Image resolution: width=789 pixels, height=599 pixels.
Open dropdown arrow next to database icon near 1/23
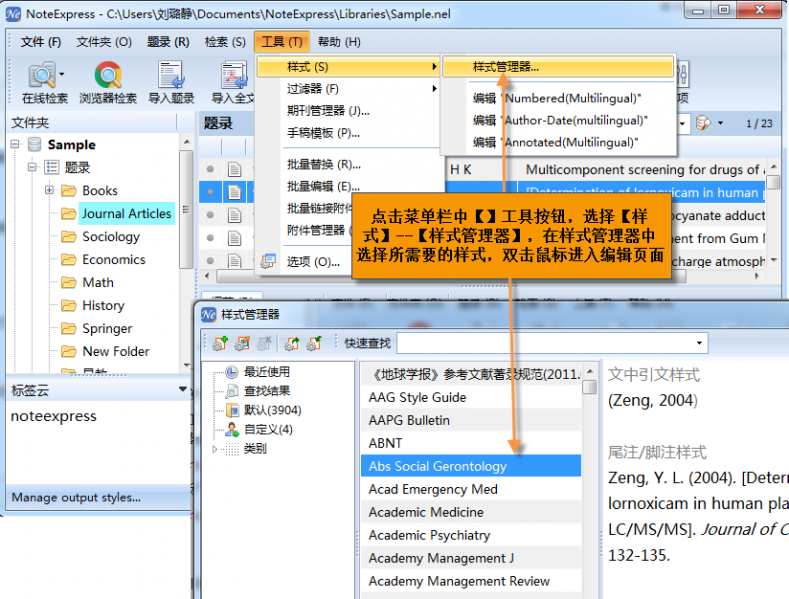[720, 123]
